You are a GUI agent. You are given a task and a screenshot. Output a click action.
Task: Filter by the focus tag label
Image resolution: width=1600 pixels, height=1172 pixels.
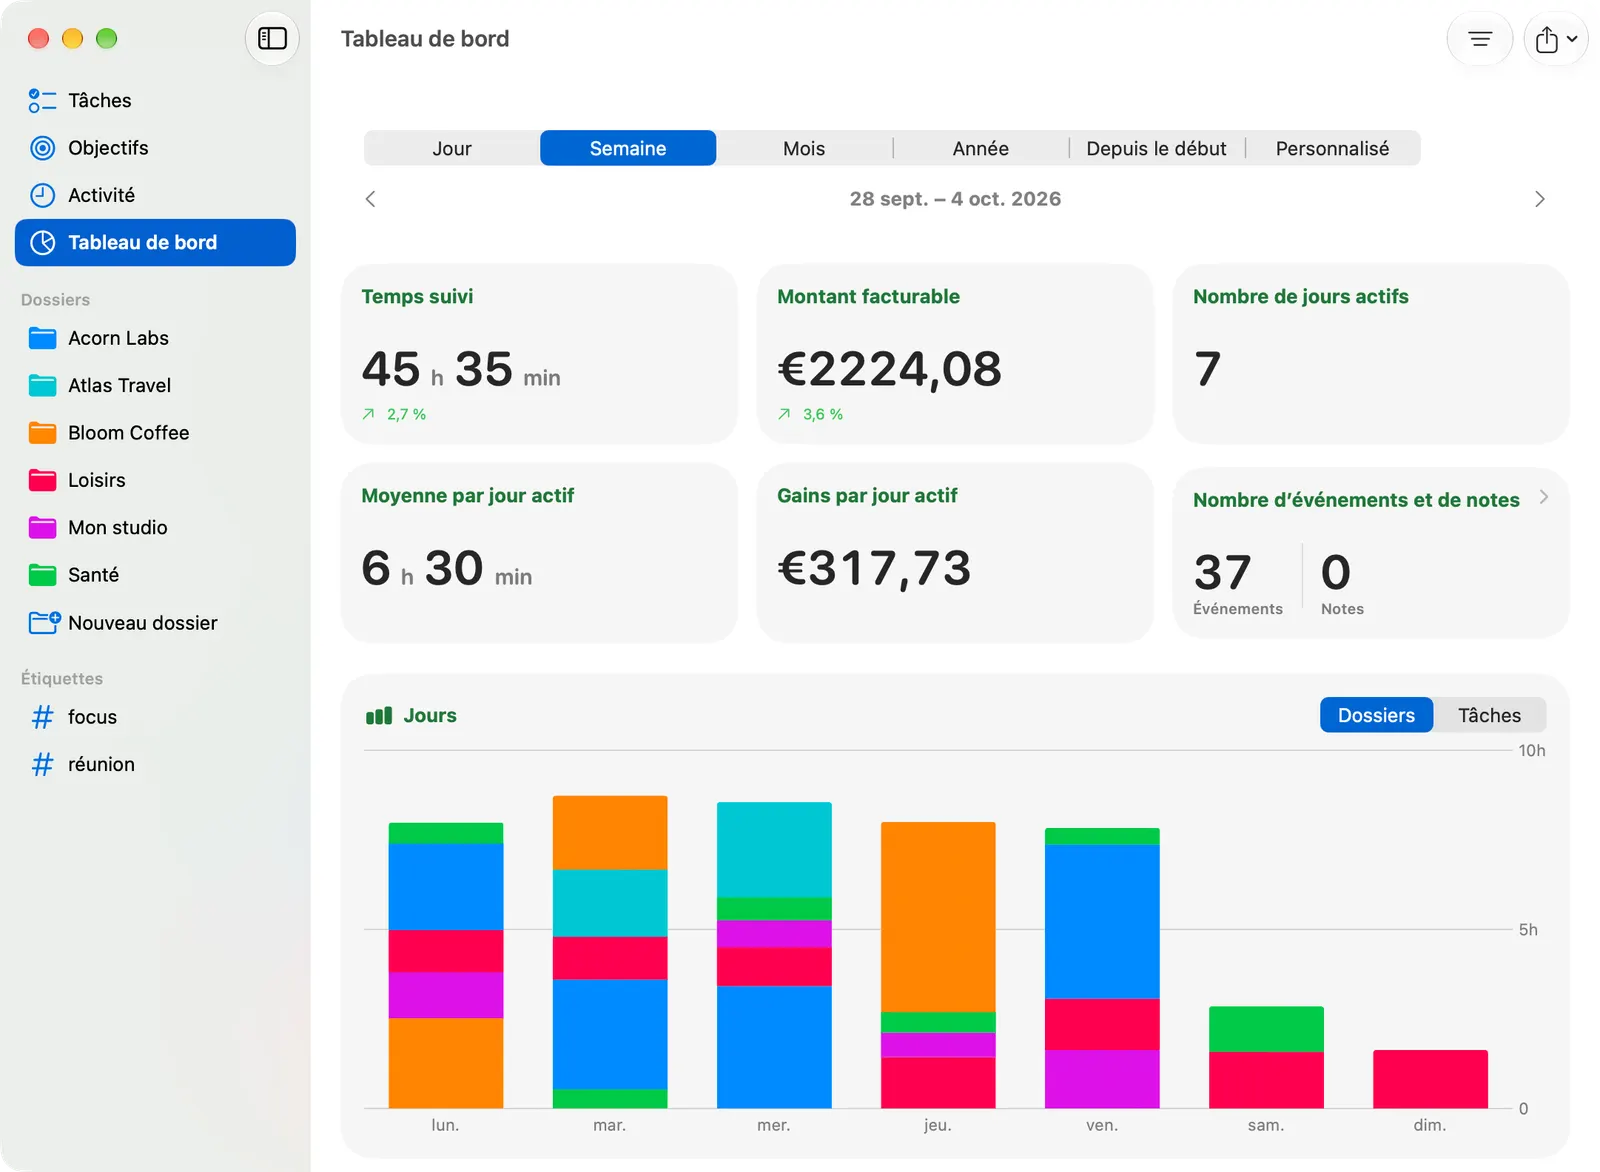click(92, 717)
